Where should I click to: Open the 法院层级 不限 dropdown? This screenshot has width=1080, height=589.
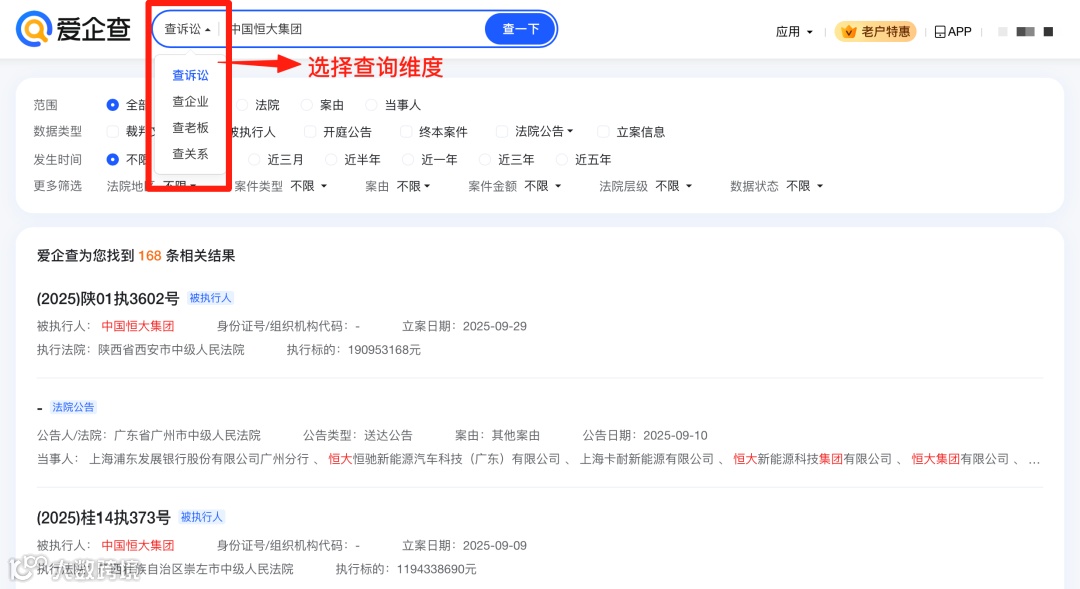tap(674, 186)
